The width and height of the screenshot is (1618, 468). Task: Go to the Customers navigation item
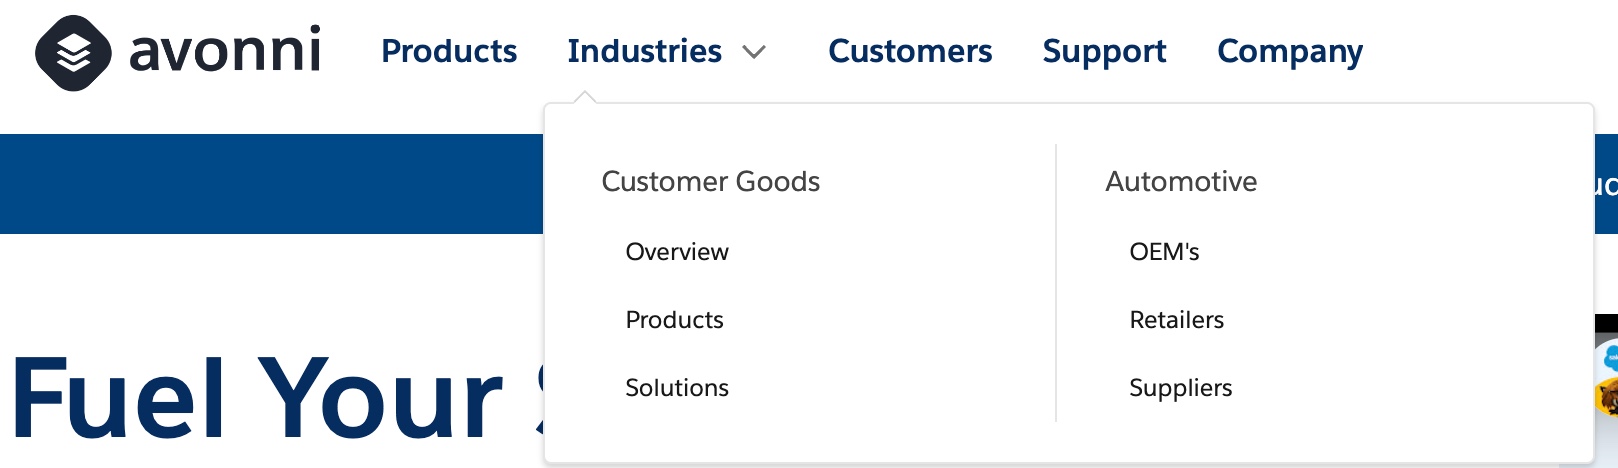[910, 51]
